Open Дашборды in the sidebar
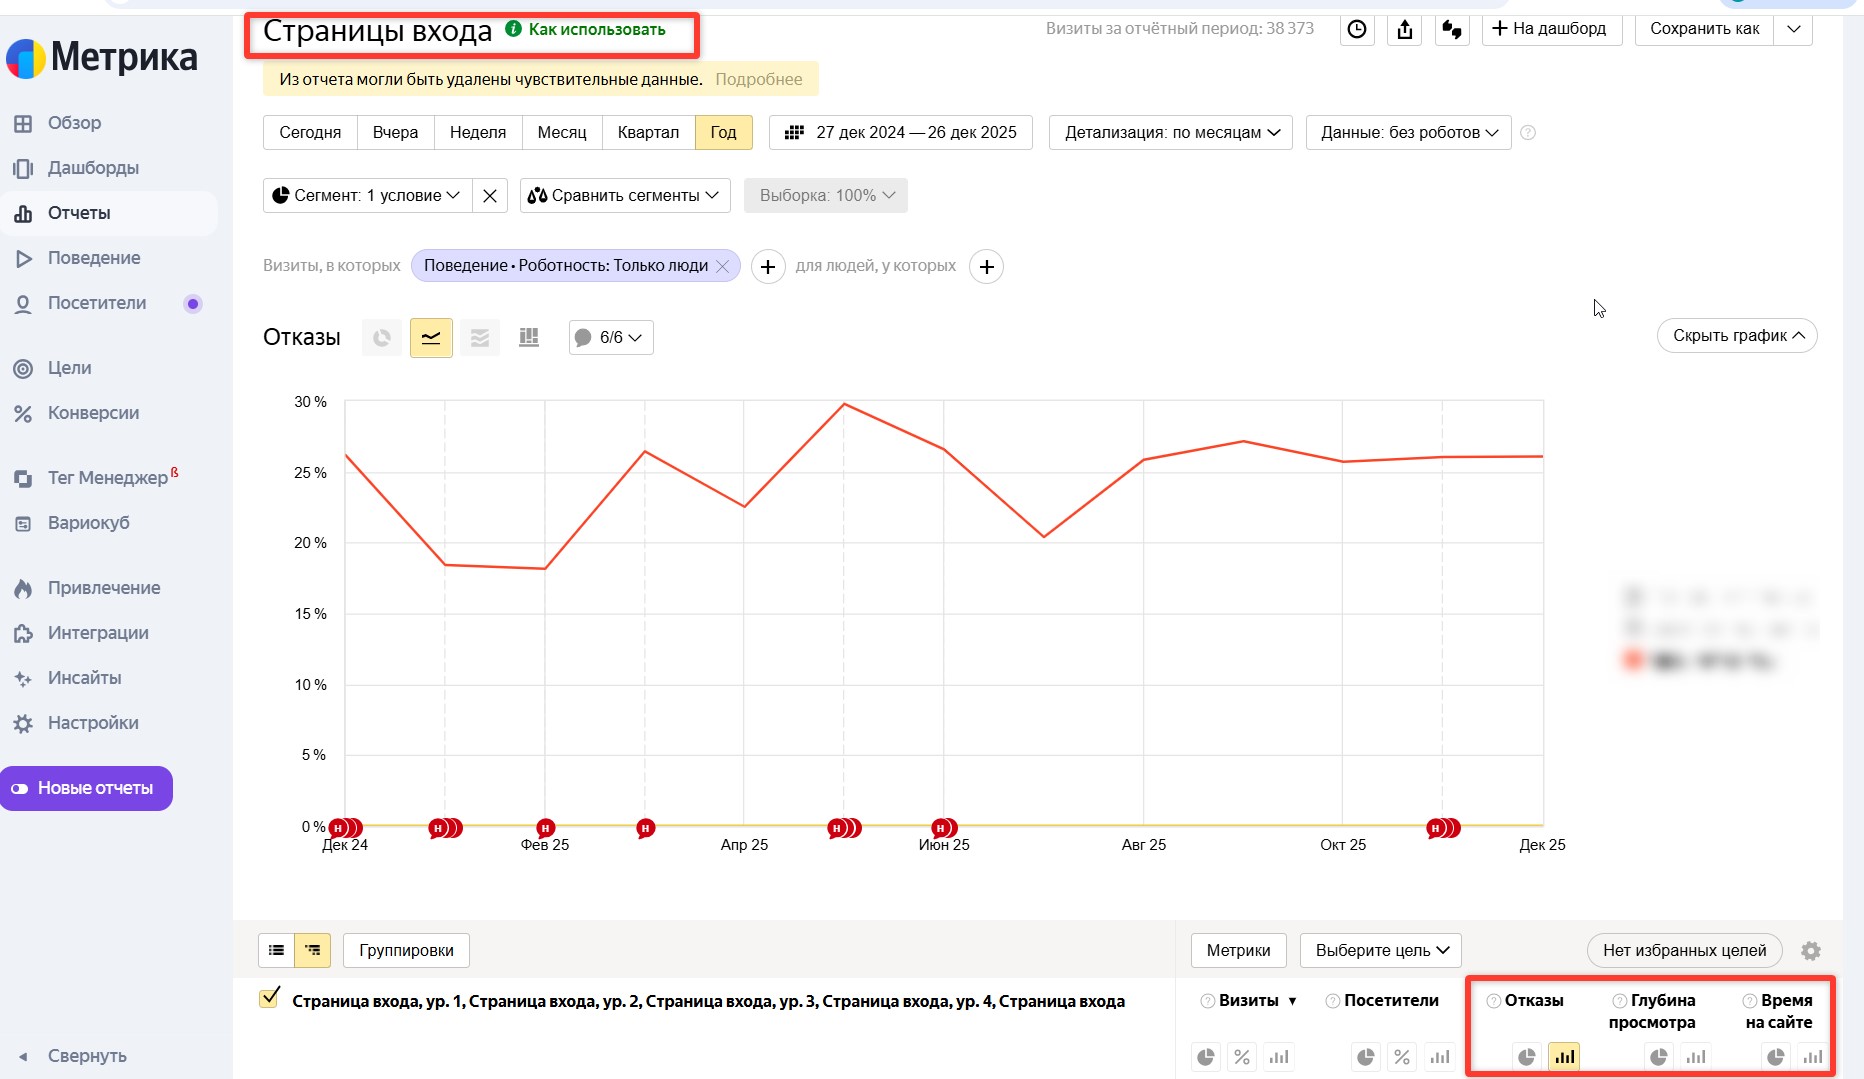This screenshot has height=1079, width=1864. coord(93,168)
